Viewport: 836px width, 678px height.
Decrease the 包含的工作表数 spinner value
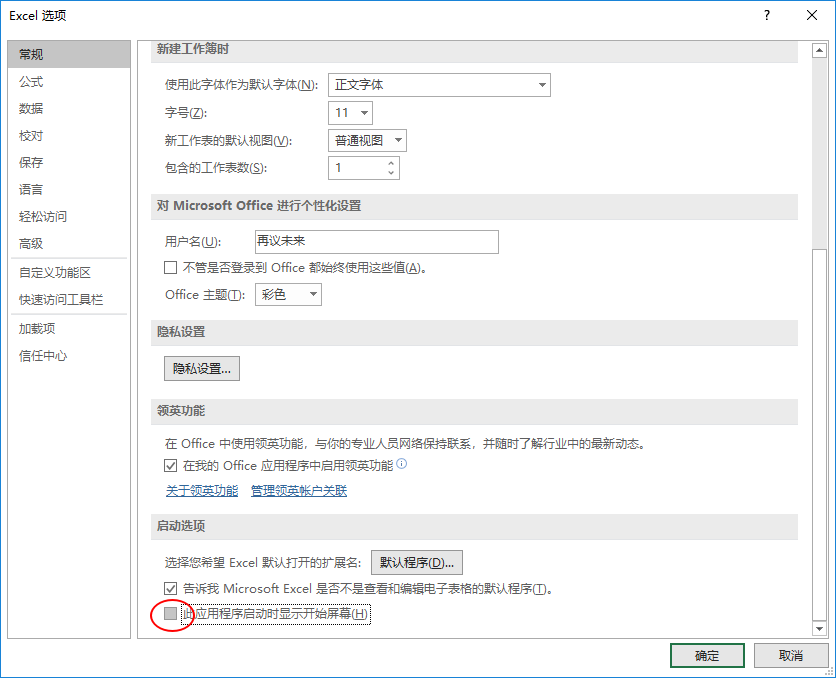[x=391, y=173]
